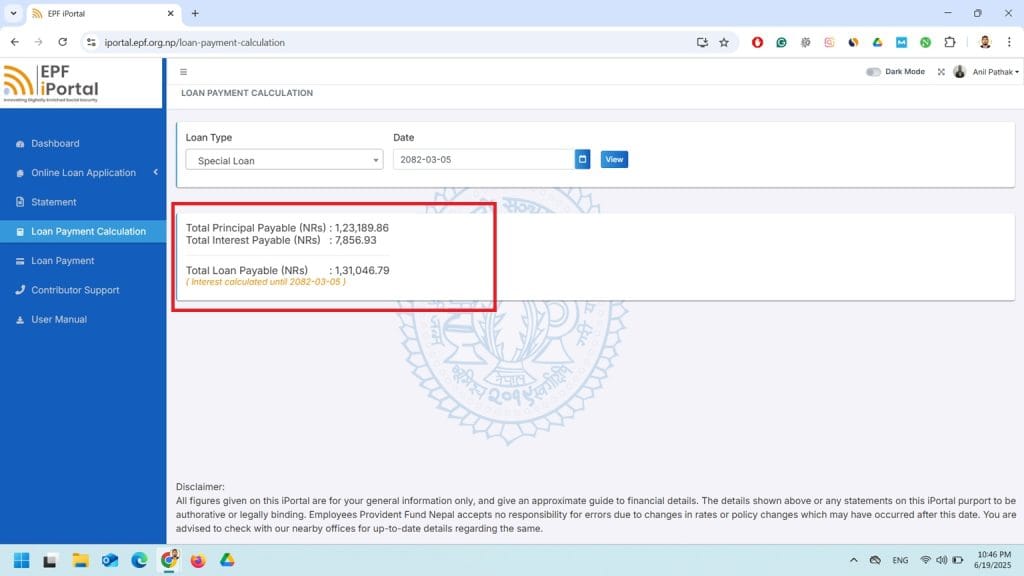The width and height of the screenshot is (1024, 576).
Task: Click the site information icon beside URL
Action: pyautogui.click(x=91, y=42)
